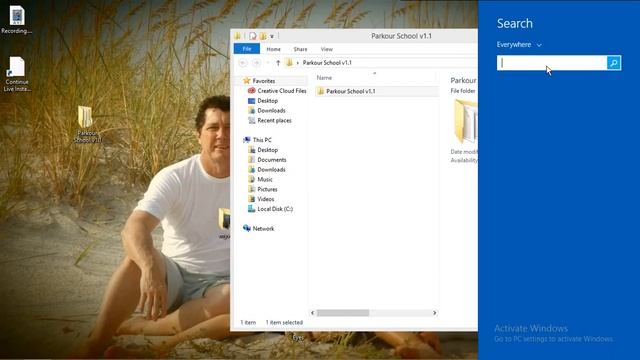This screenshot has width=640, height=360.
Task: Click the Properties quick access icon
Action: pyautogui.click(x=253, y=36)
